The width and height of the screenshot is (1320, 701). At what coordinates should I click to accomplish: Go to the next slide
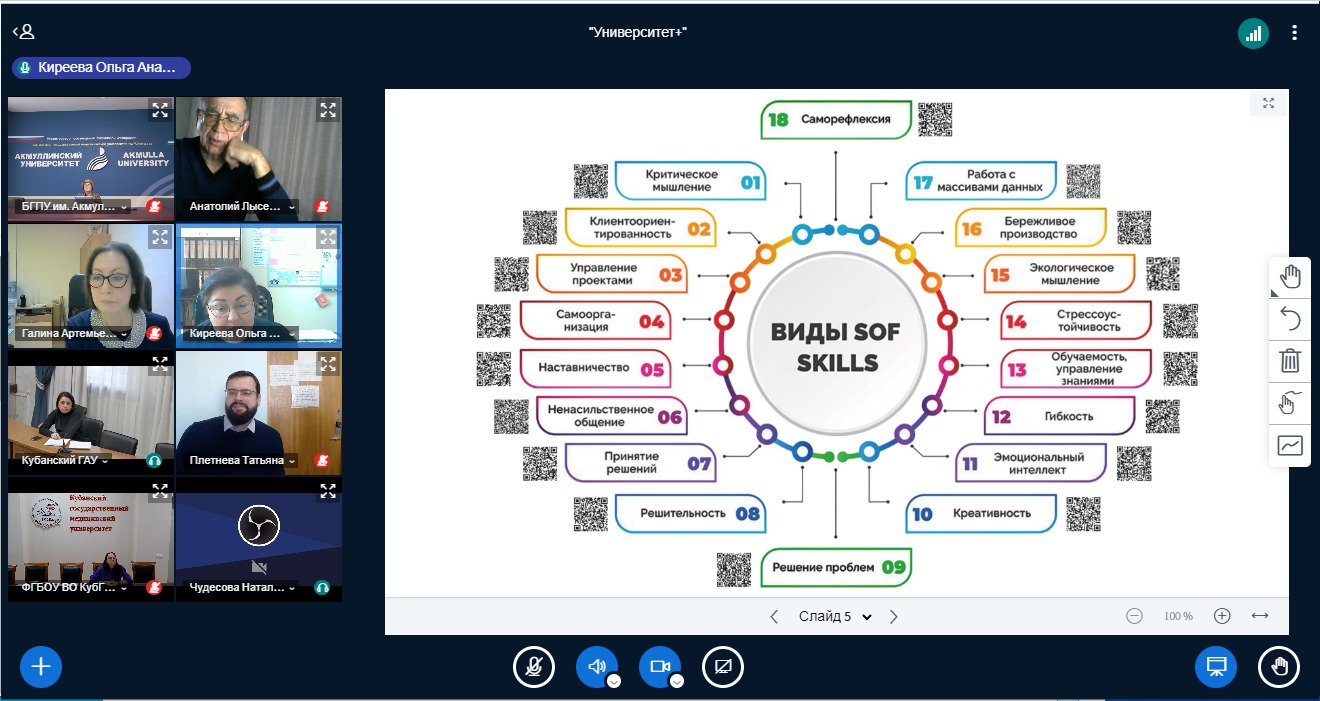click(x=894, y=617)
